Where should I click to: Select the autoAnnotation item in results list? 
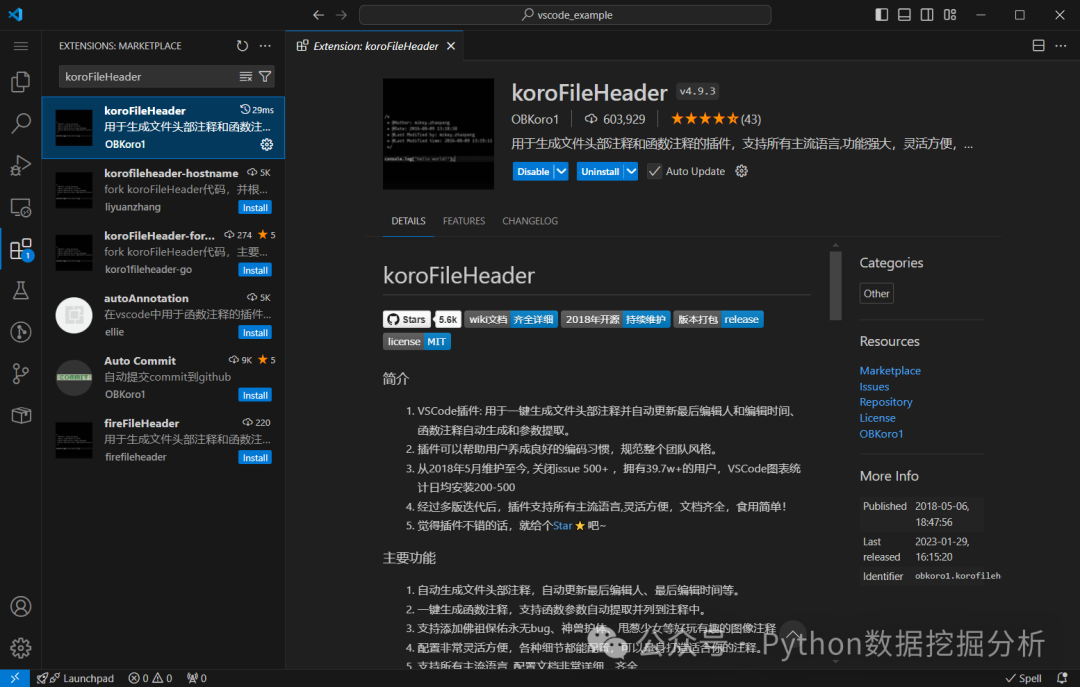pos(163,315)
